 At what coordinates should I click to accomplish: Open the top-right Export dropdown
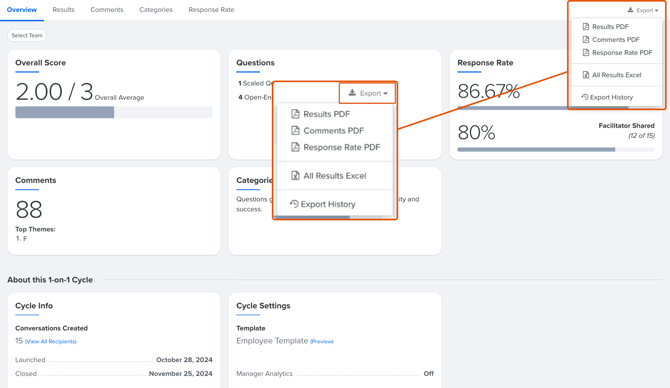click(643, 10)
